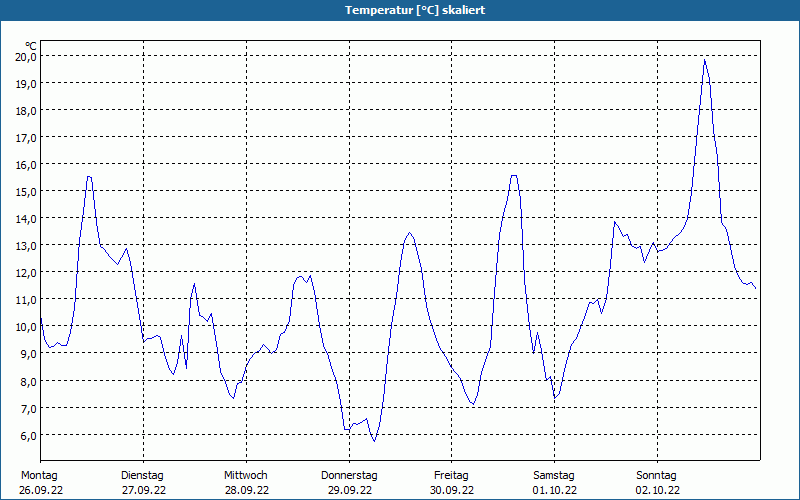
Task: Select the Samstag 01.10.22 date label
Action: click(x=555, y=483)
